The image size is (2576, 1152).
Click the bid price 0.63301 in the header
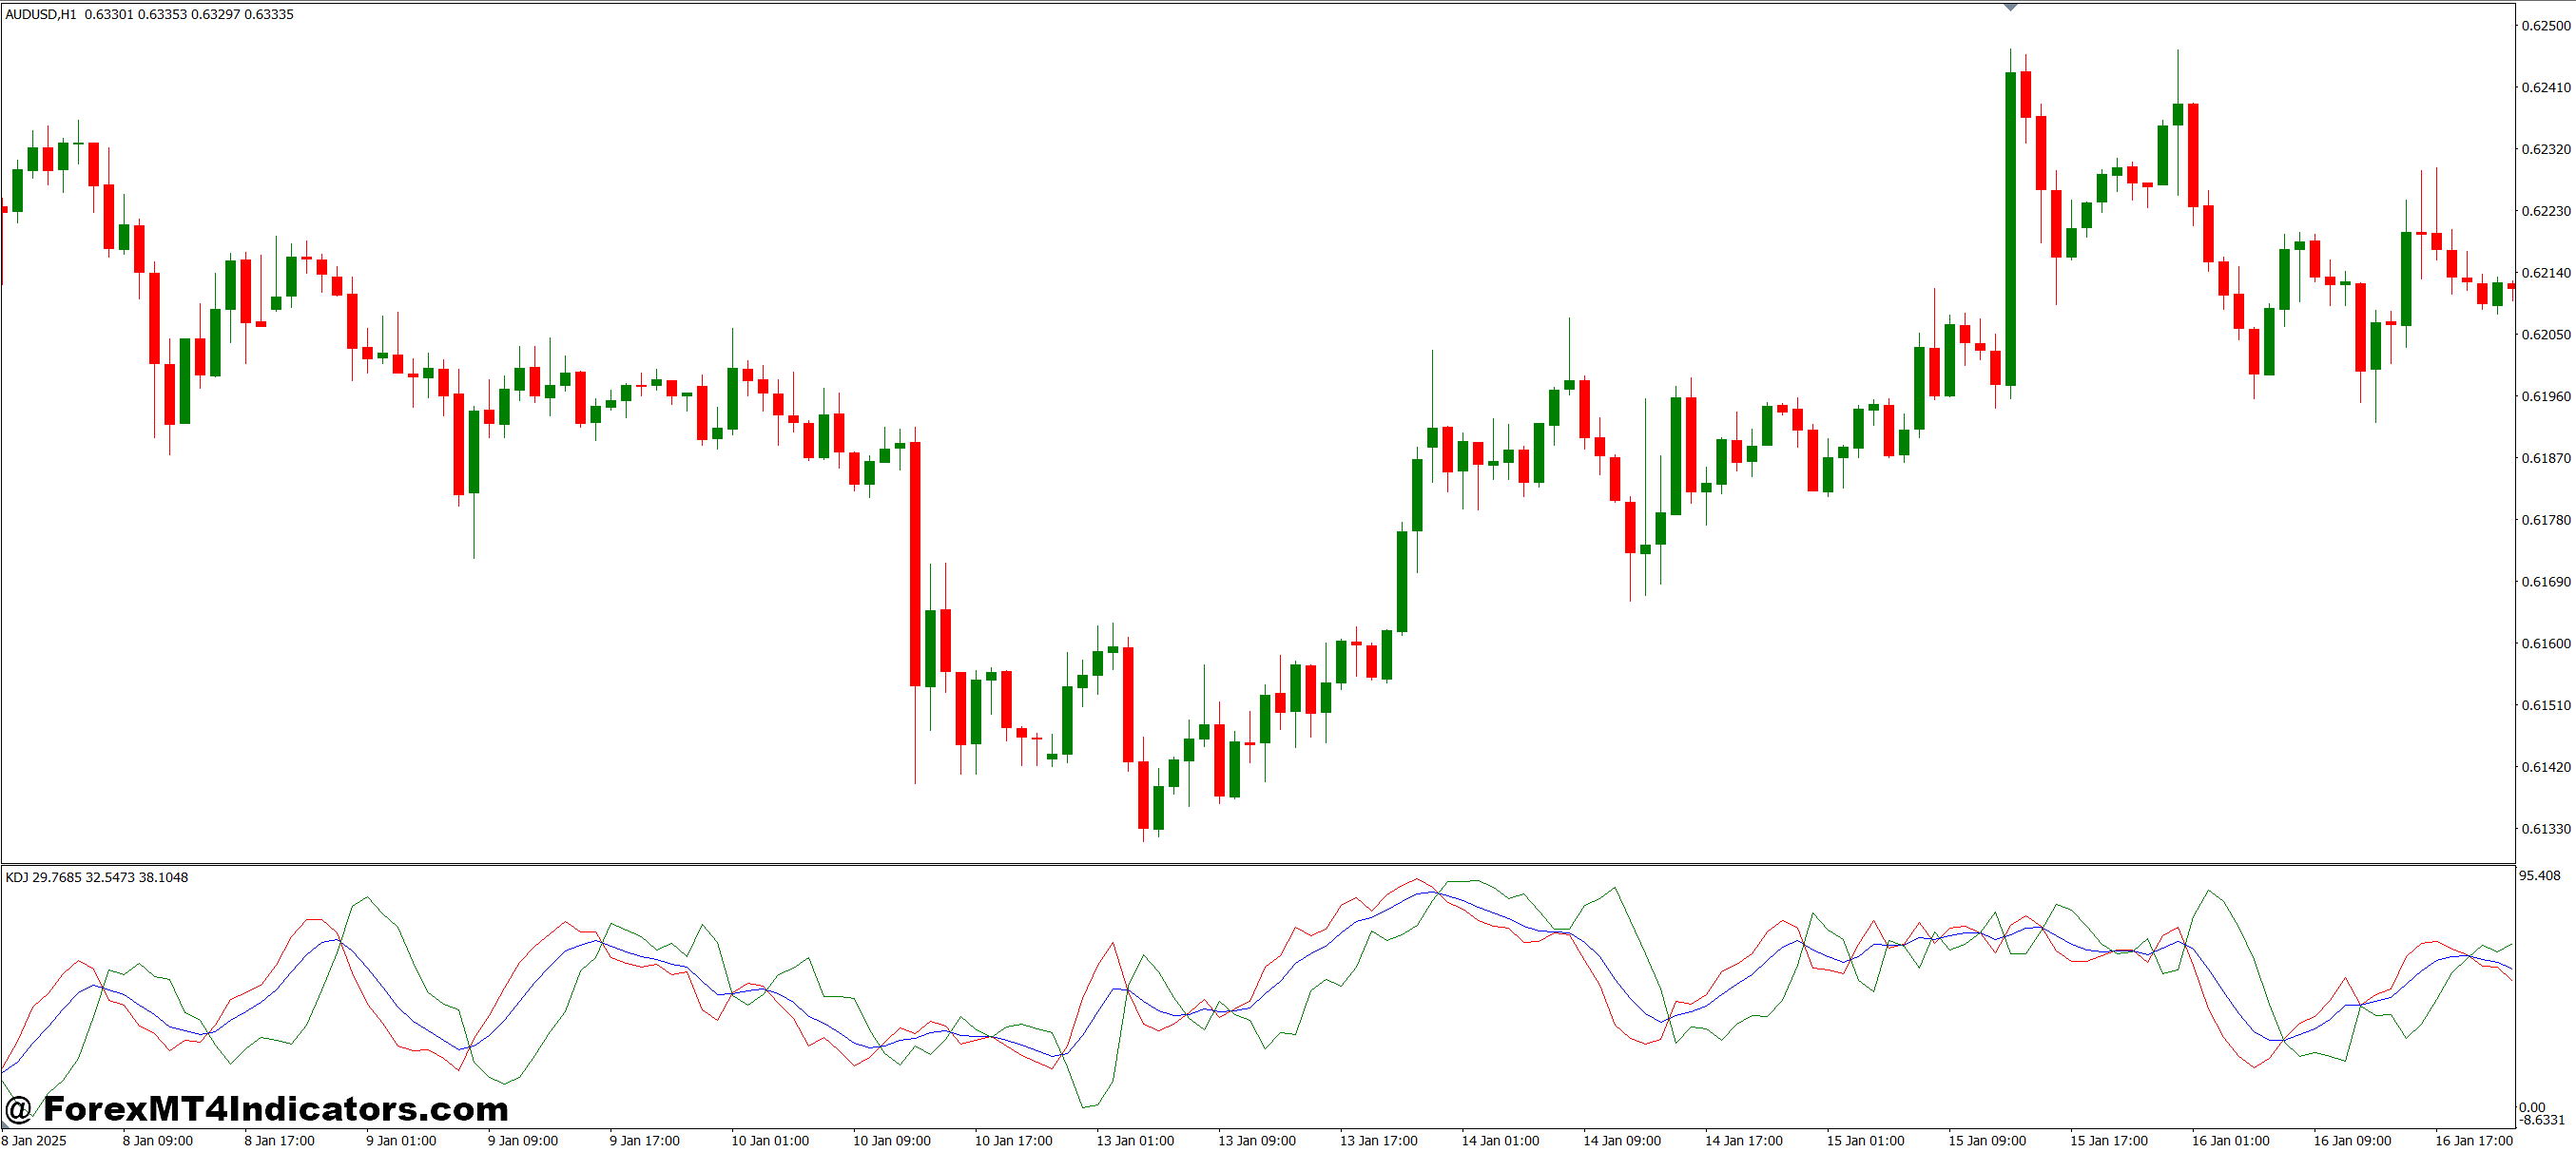point(110,14)
